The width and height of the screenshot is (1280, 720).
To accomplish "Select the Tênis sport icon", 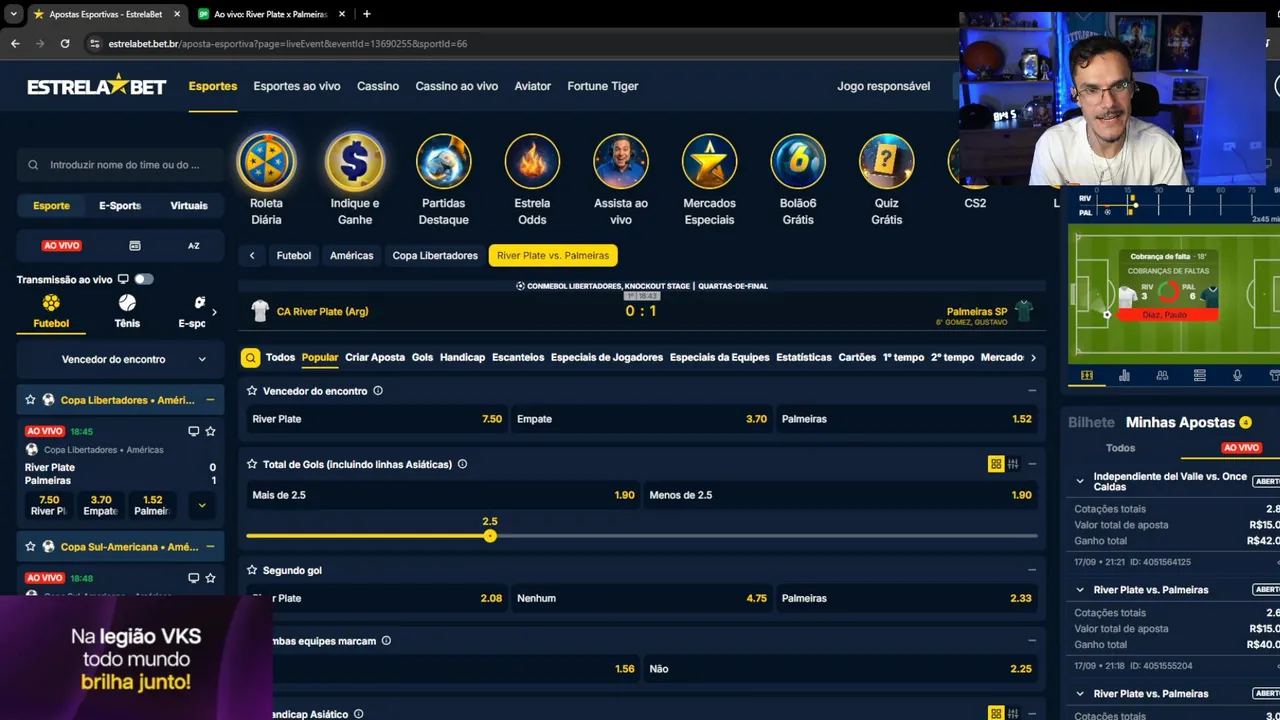I will click(x=127, y=303).
